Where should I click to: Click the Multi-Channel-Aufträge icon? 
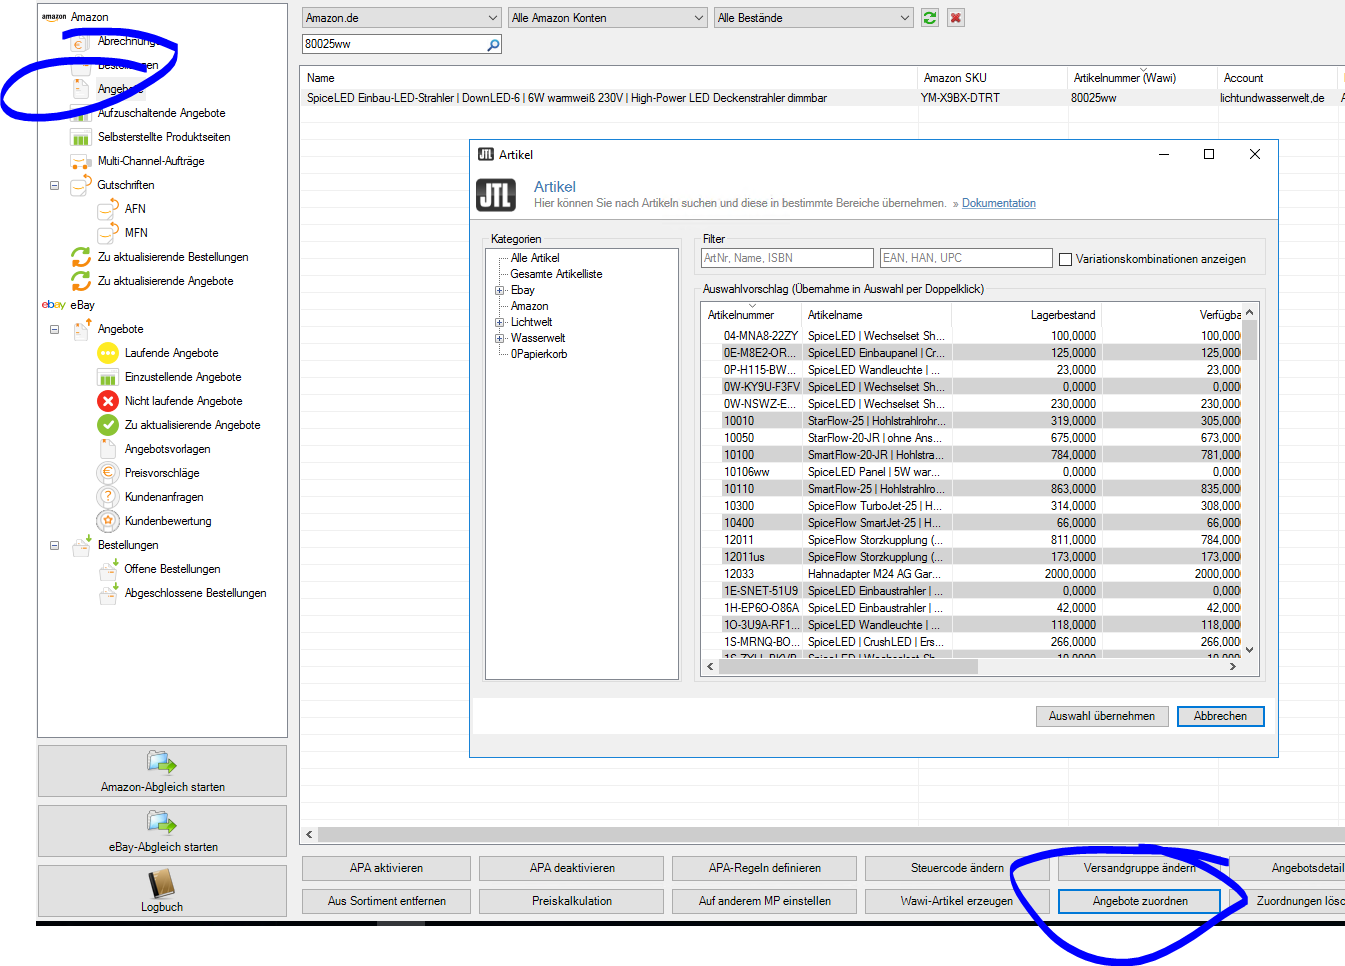point(81,161)
